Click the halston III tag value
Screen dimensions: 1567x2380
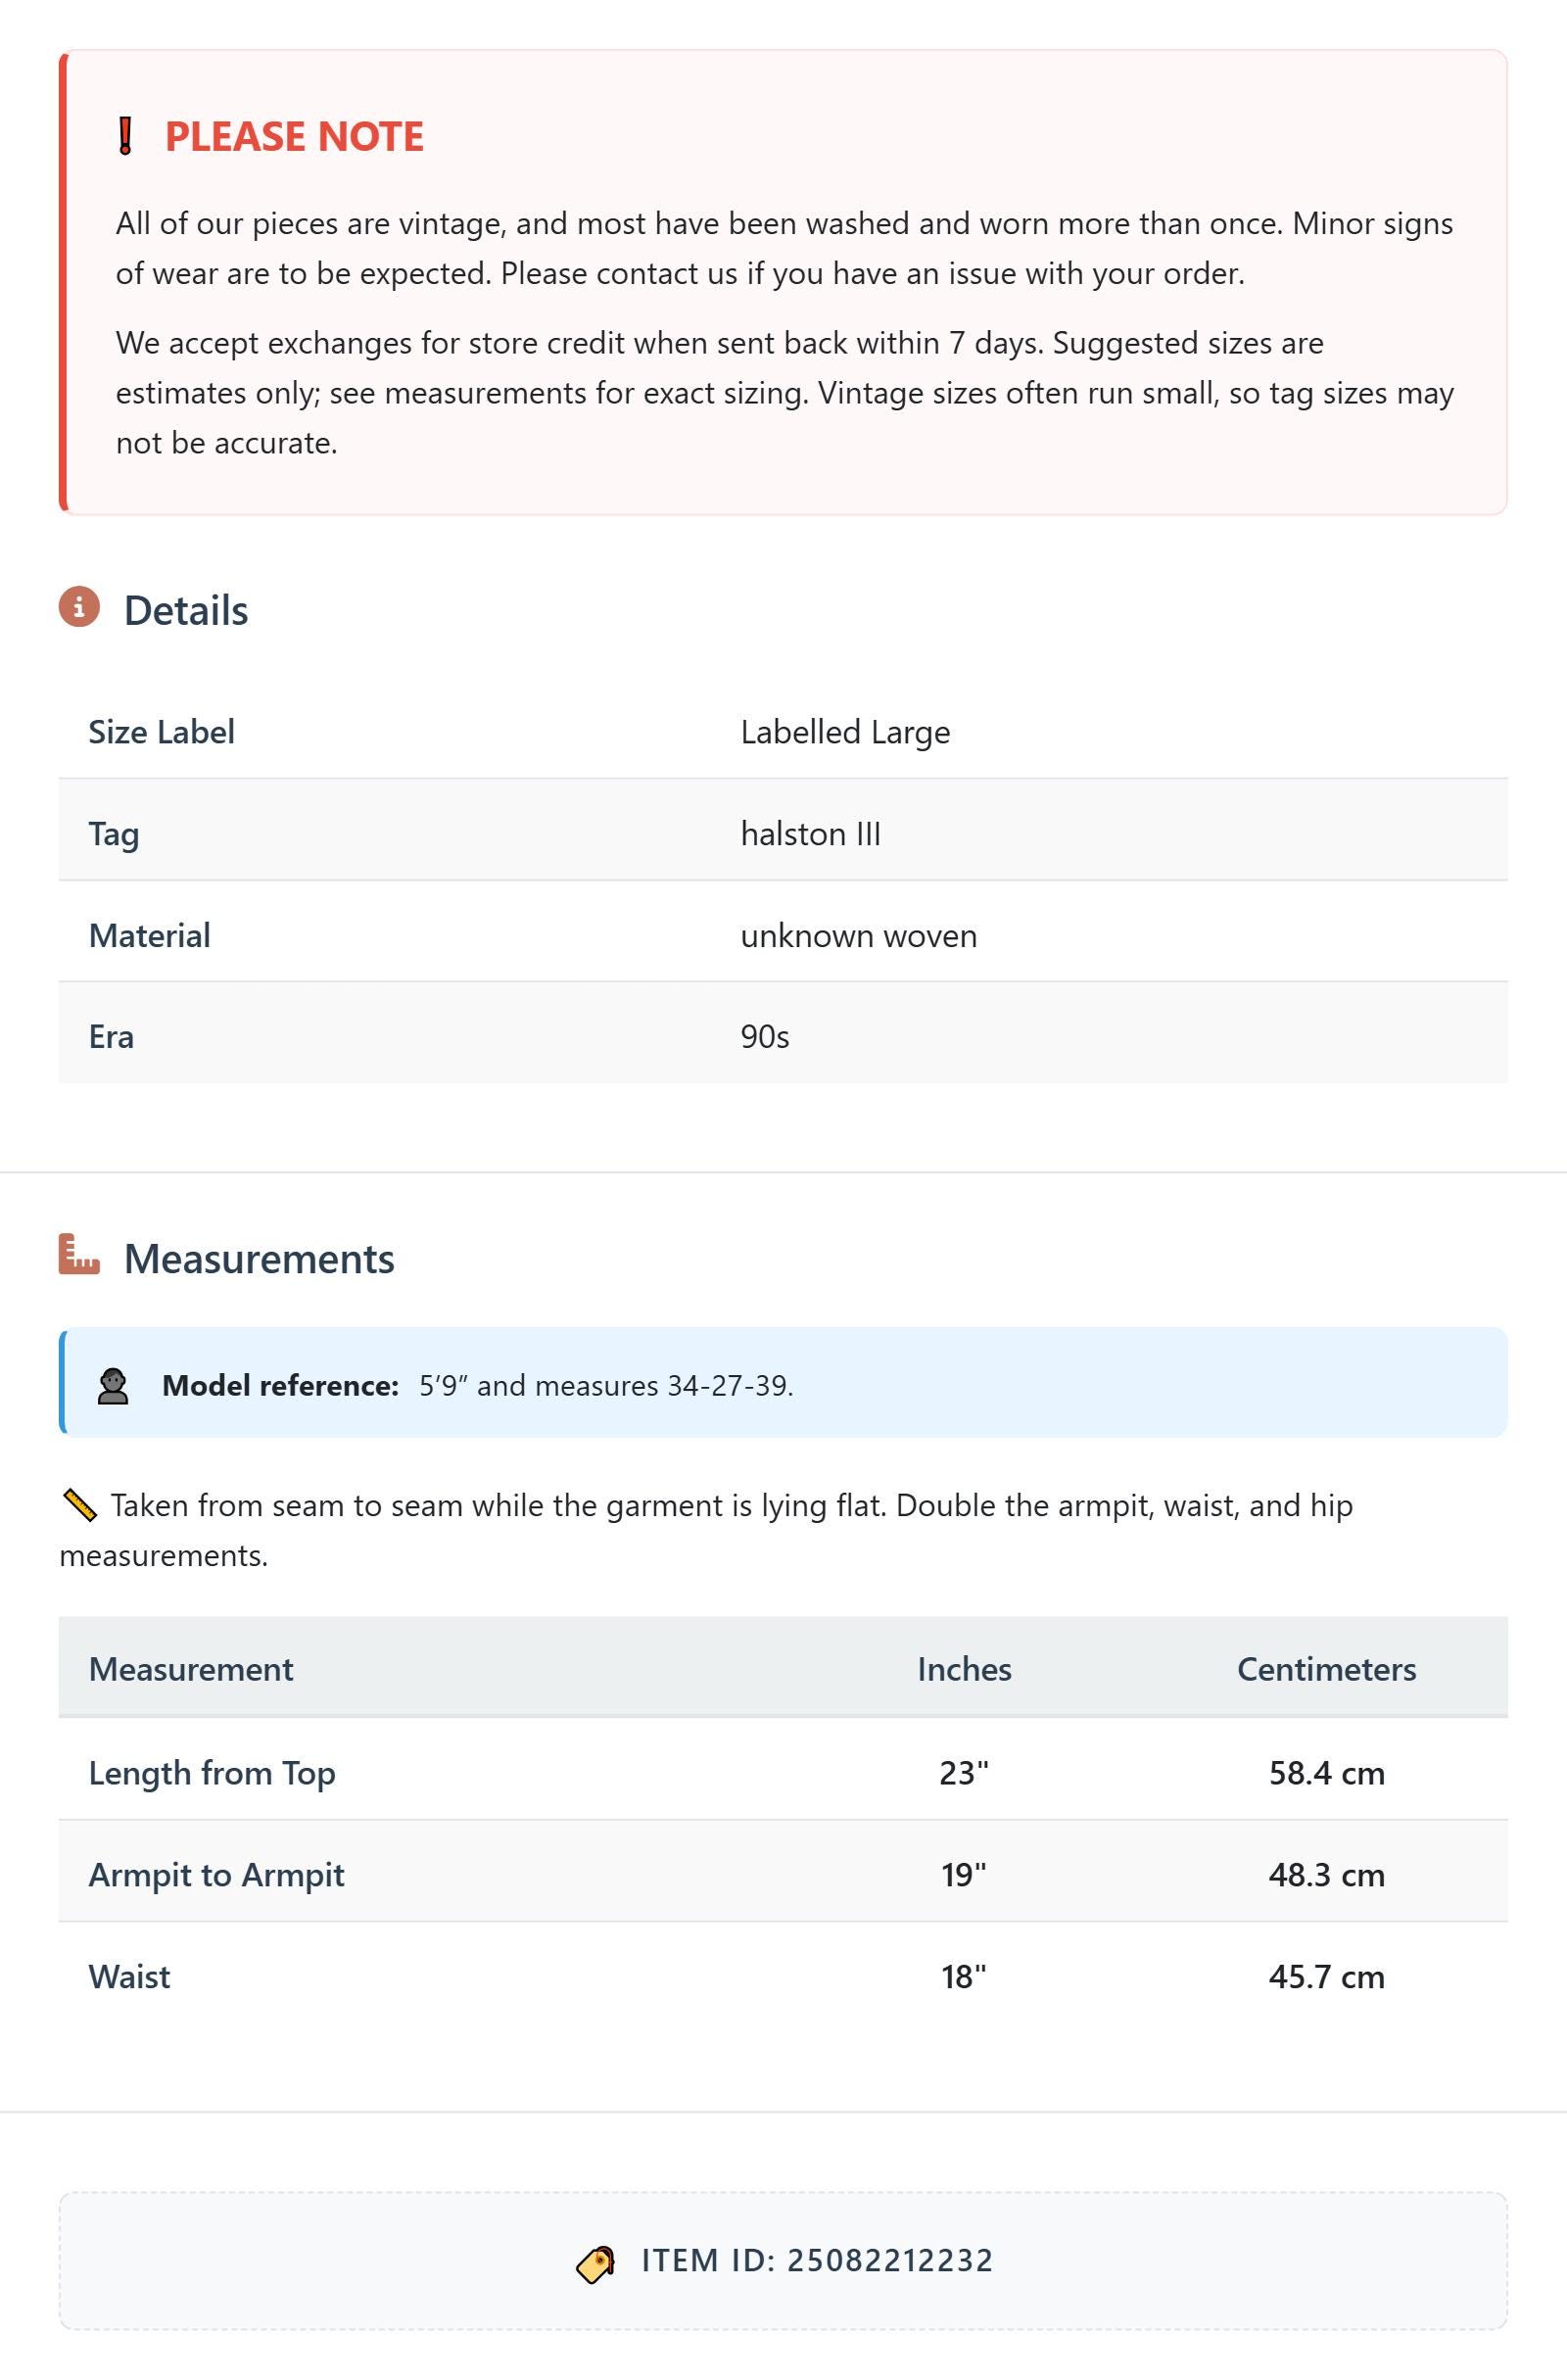click(x=810, y=834)
